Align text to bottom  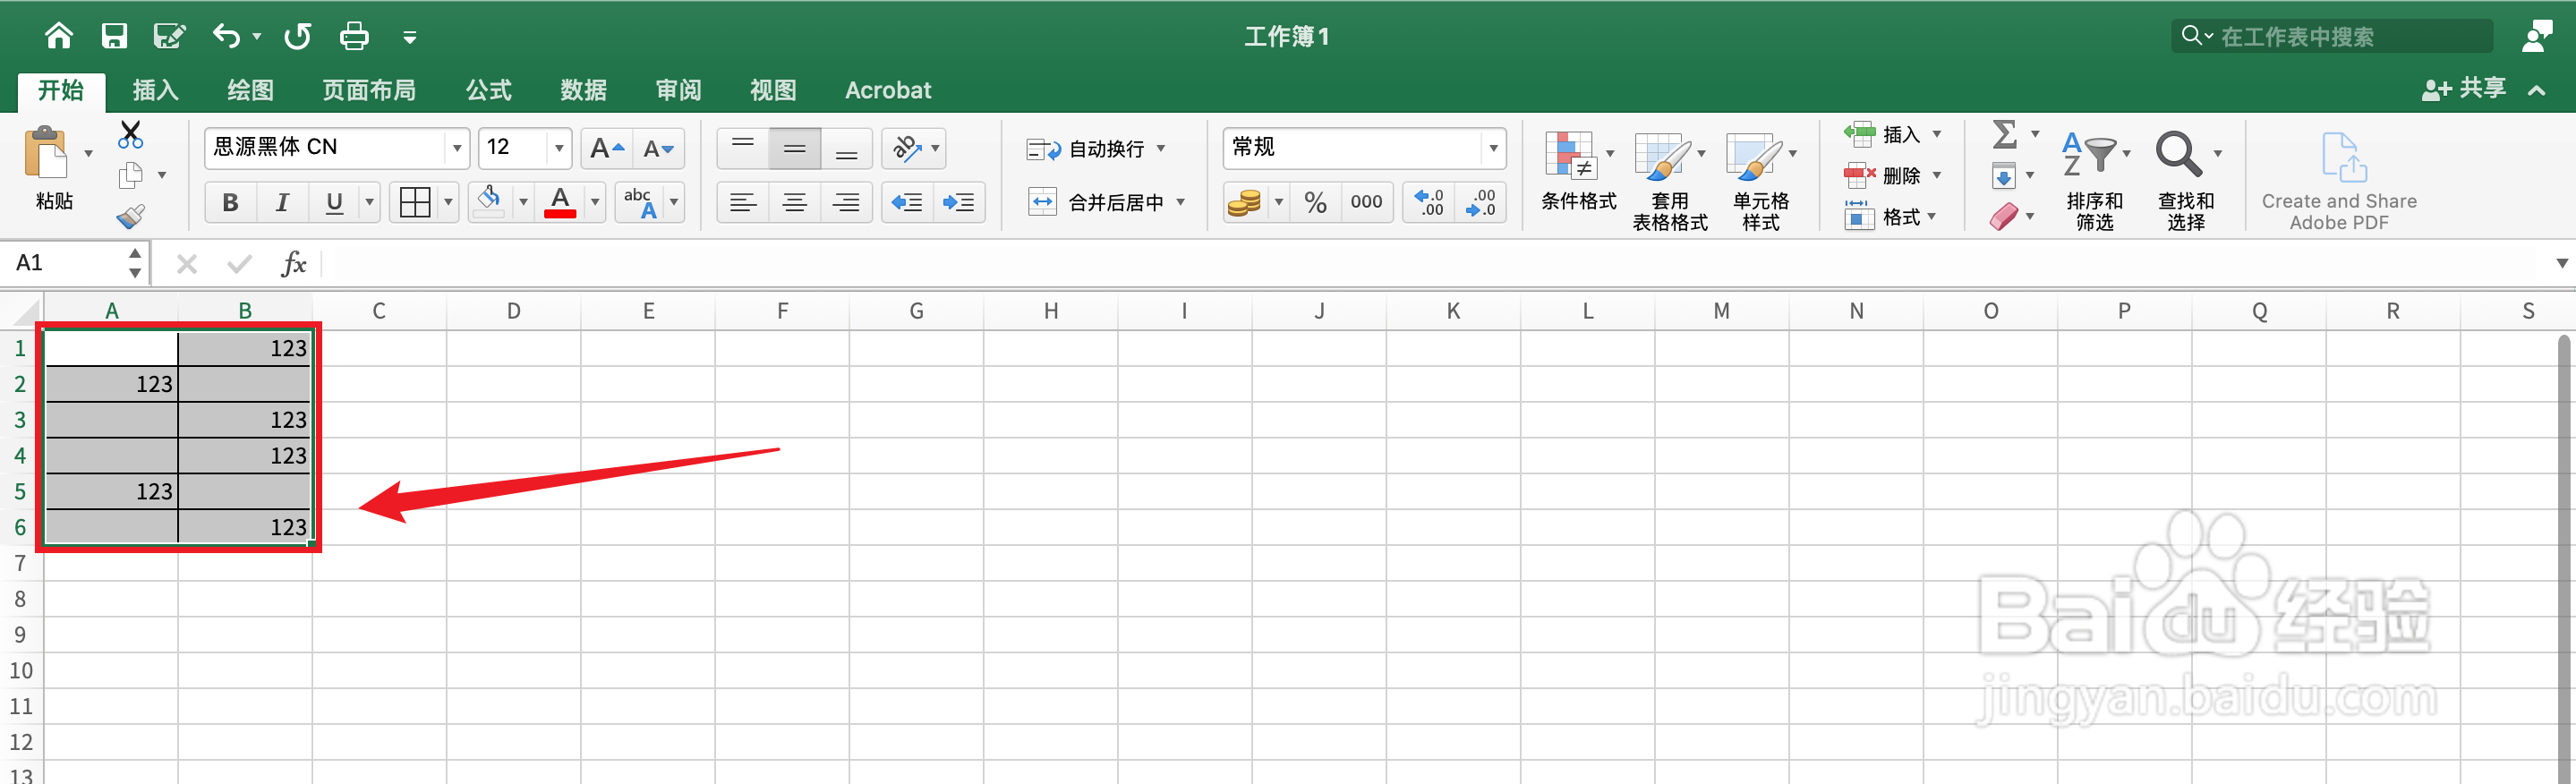(x=847, y=149)
